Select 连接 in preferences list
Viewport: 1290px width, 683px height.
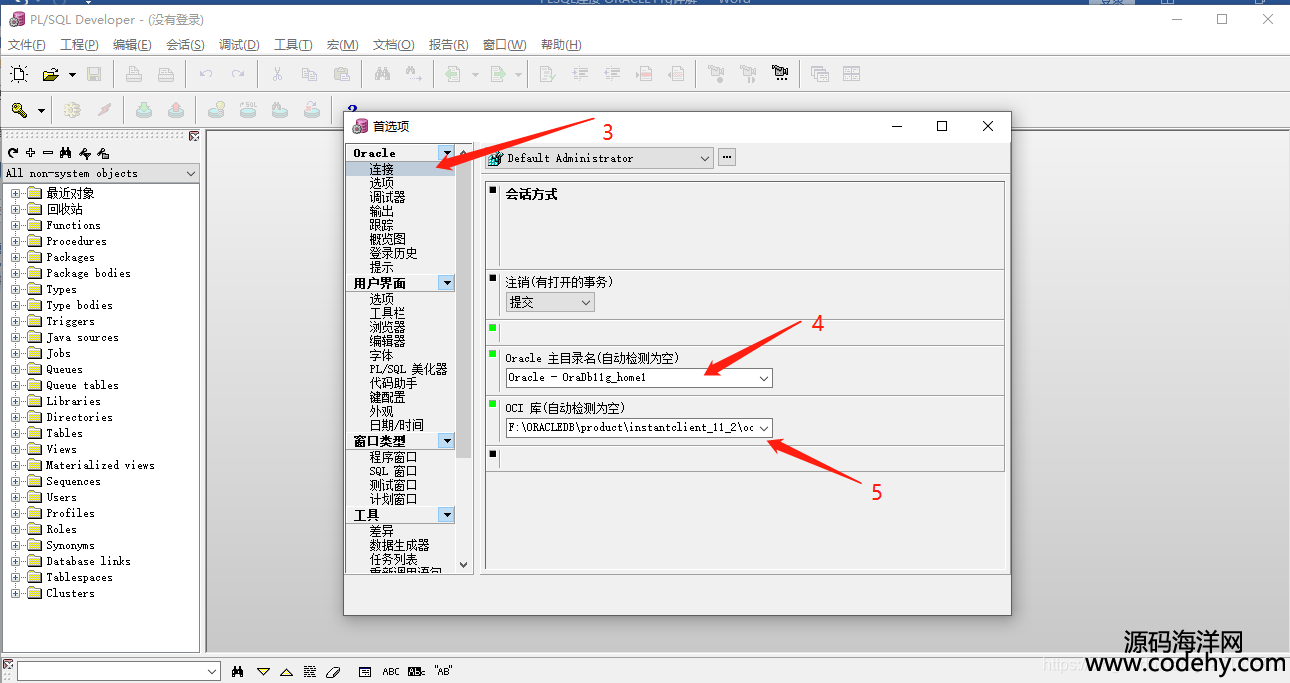pyautogui.click(x=381, y=169)
